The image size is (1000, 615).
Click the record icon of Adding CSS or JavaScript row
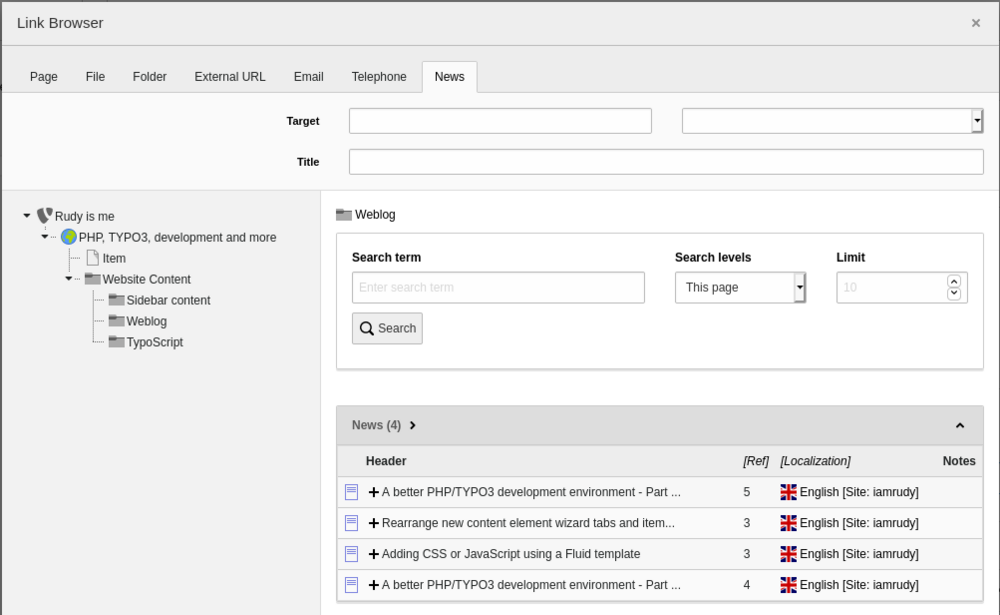(x=351, y=554)
